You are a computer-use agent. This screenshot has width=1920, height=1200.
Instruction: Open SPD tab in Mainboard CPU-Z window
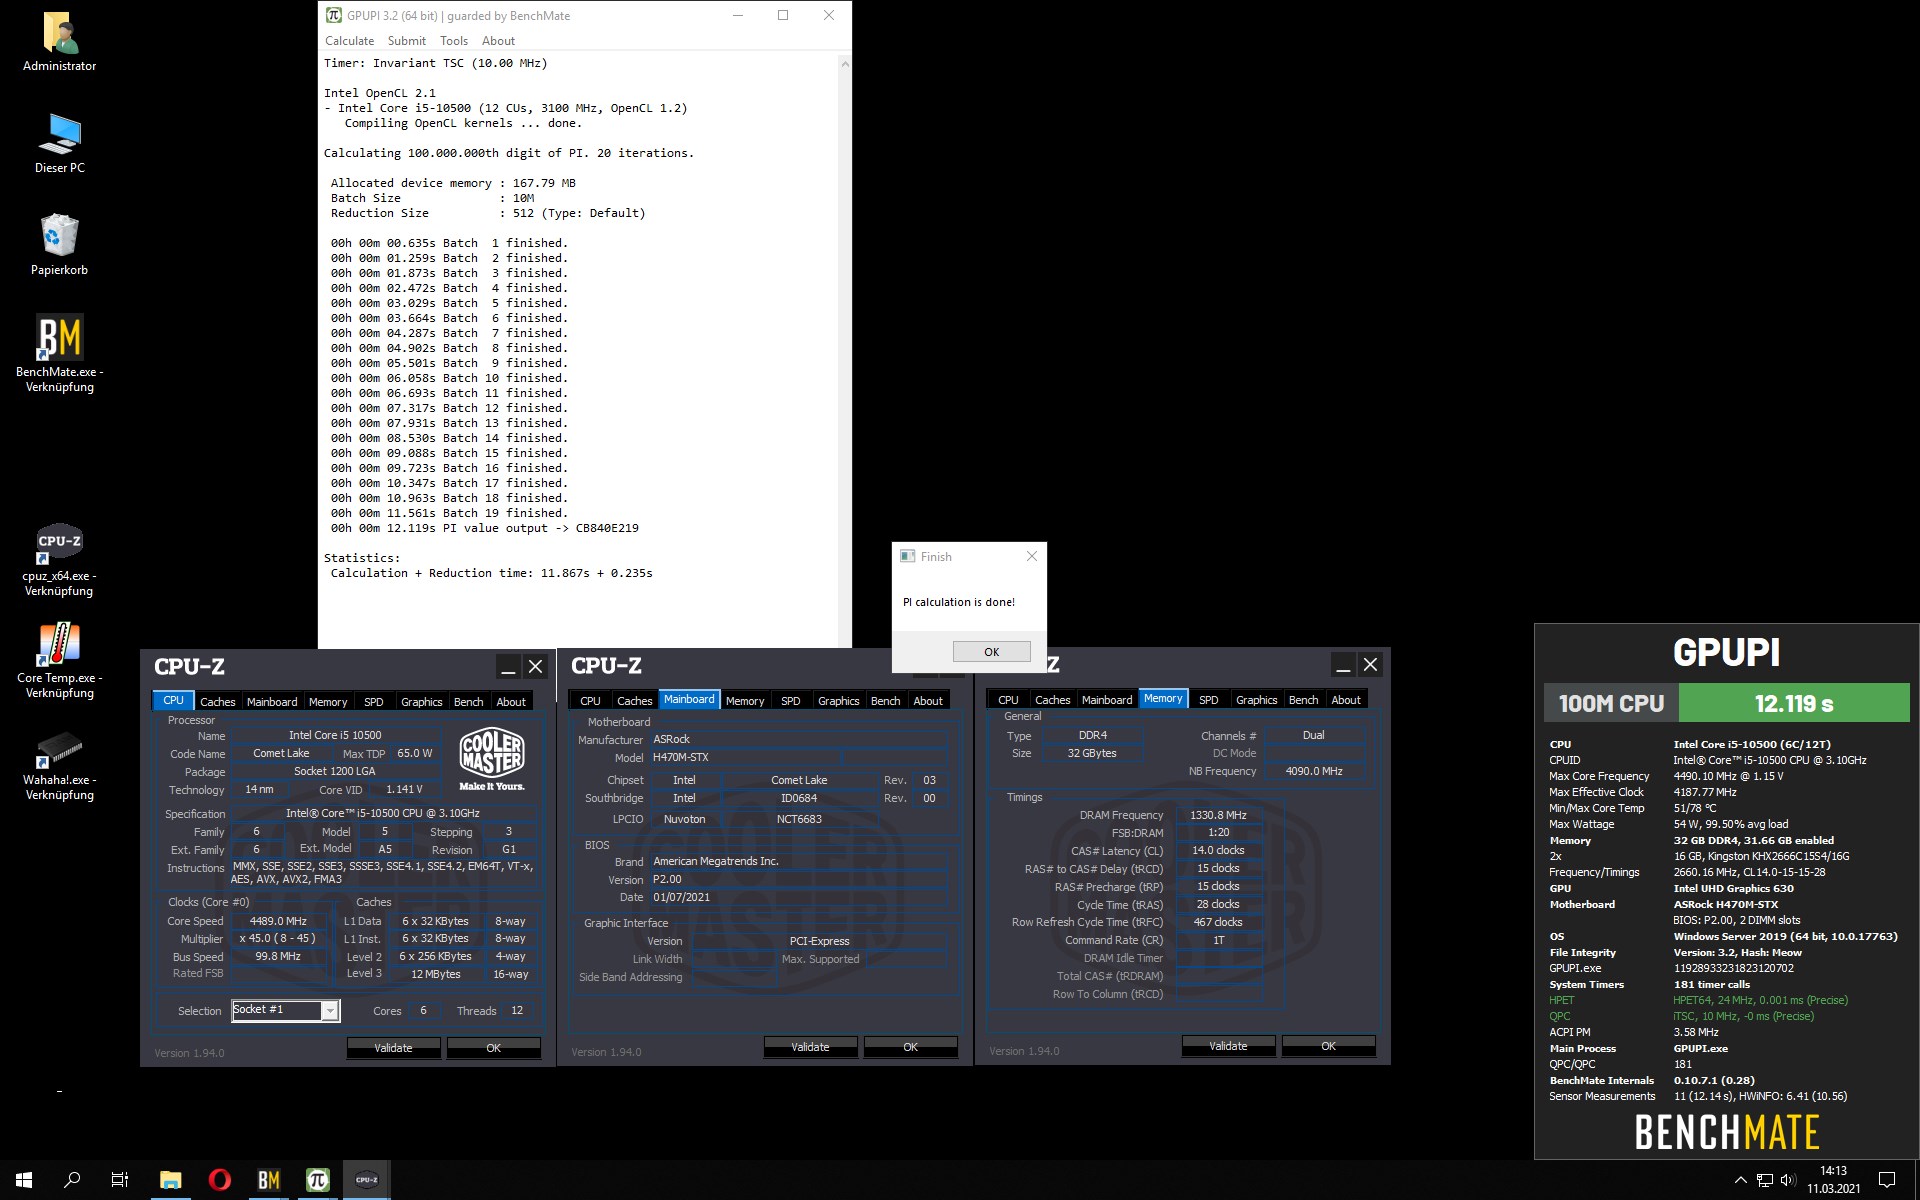pyautogui.click(x=790, y=701)
